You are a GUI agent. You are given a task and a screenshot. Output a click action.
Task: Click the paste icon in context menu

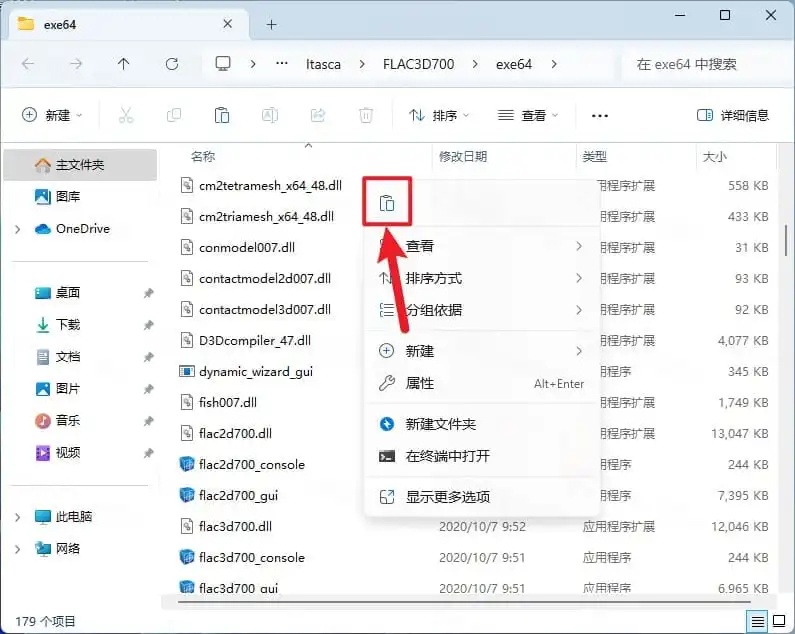pyautogui.click(x=387, y=203)
